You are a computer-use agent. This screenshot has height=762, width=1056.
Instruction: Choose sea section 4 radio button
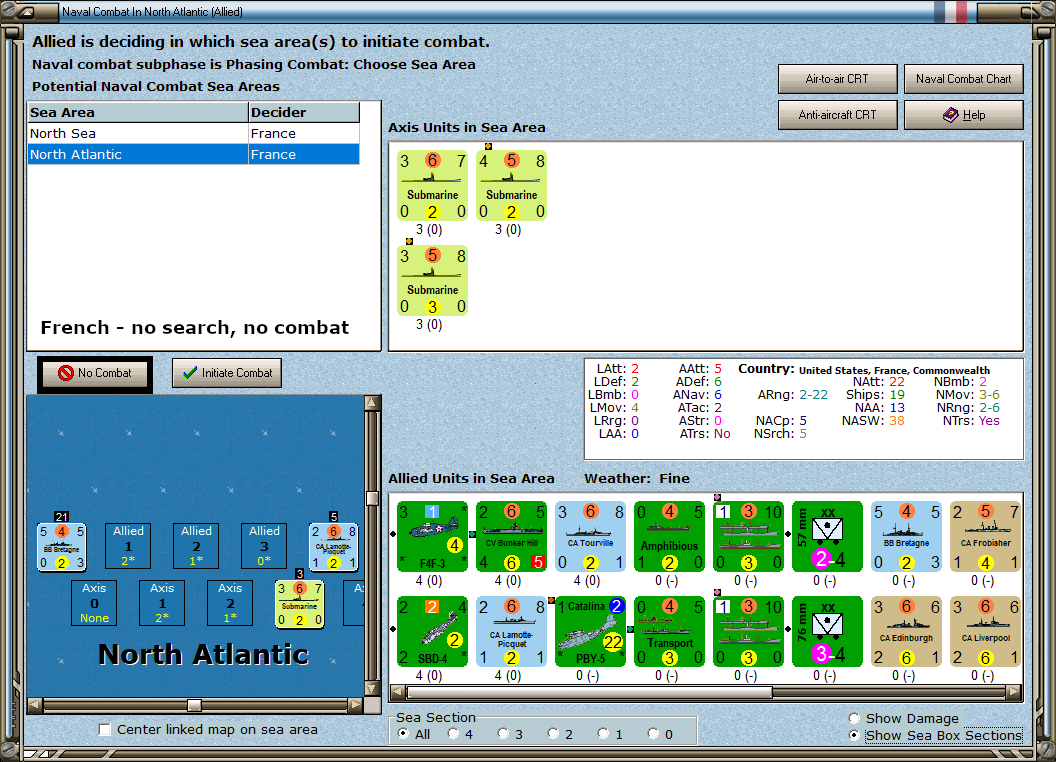pos(453,734)
